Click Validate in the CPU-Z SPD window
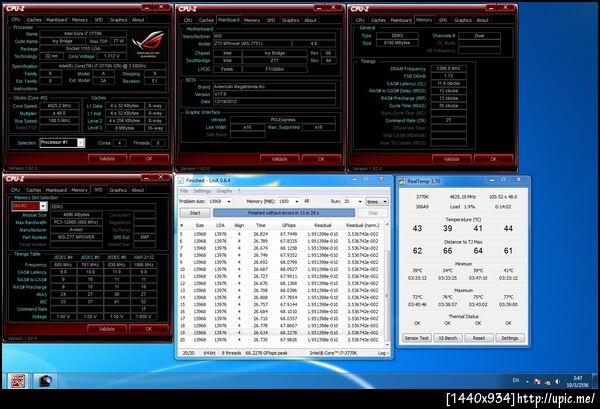 (x=107, y=329)
